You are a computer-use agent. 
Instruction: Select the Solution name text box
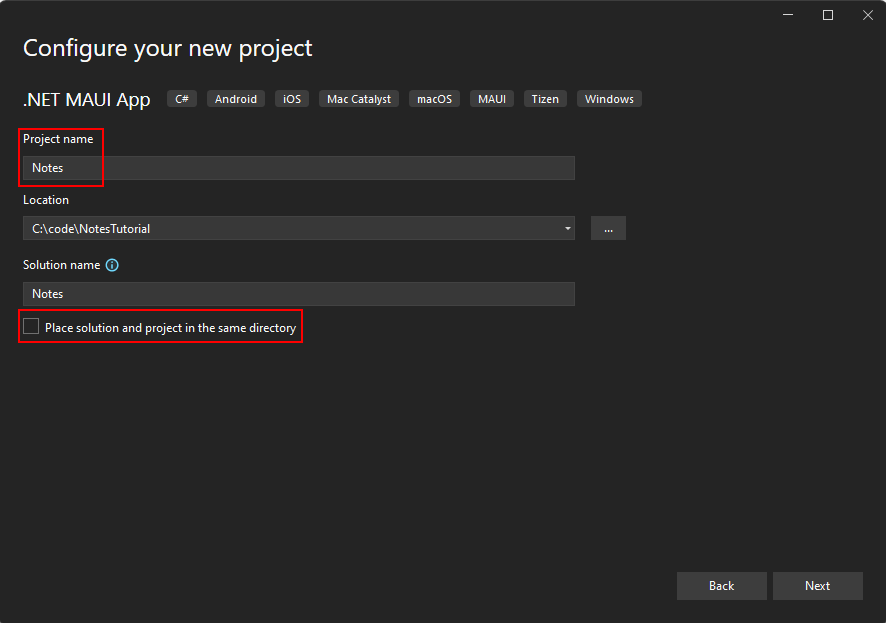(300, 293)
